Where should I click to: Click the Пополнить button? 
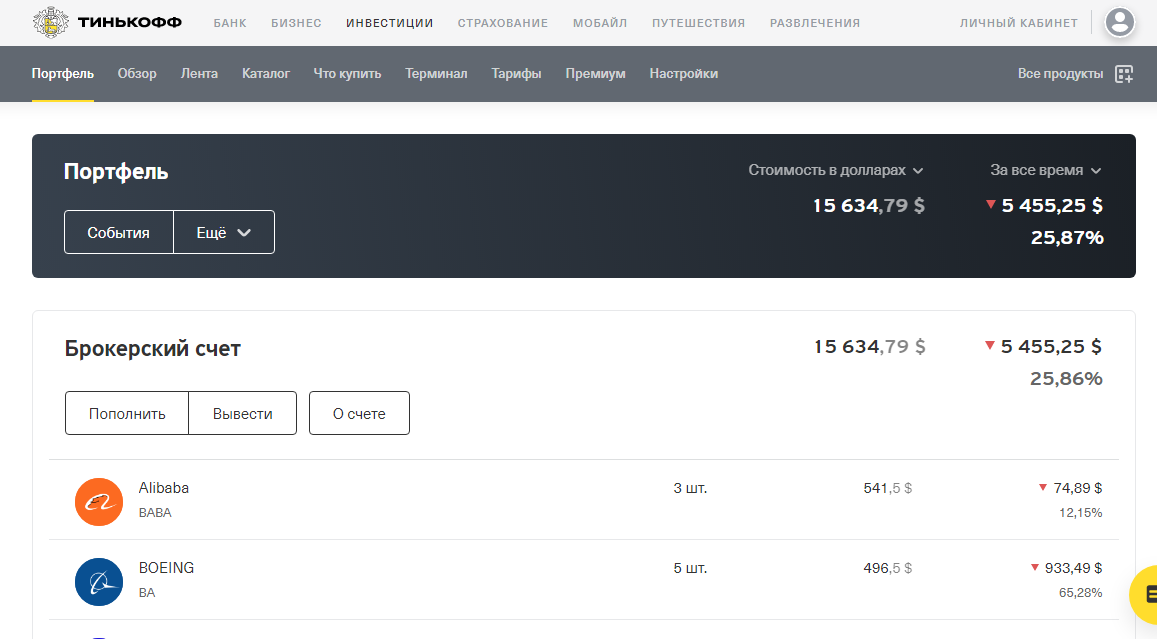(127, 413)
